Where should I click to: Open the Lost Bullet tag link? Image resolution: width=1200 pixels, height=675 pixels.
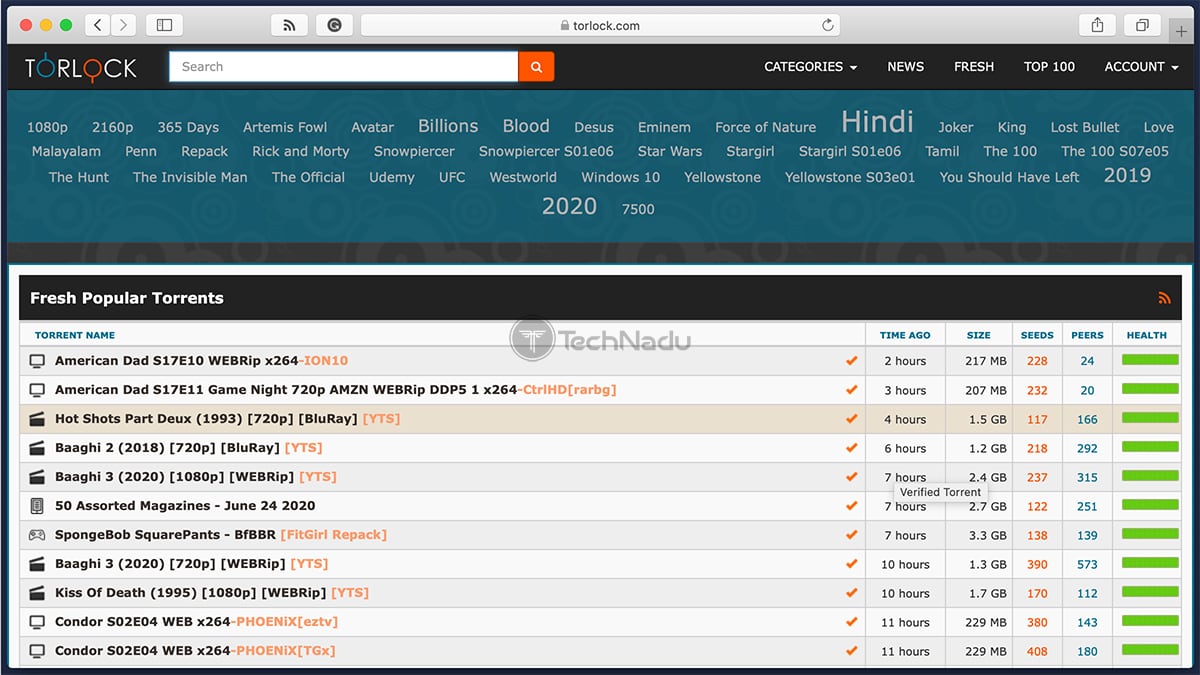pos(1085,127)
